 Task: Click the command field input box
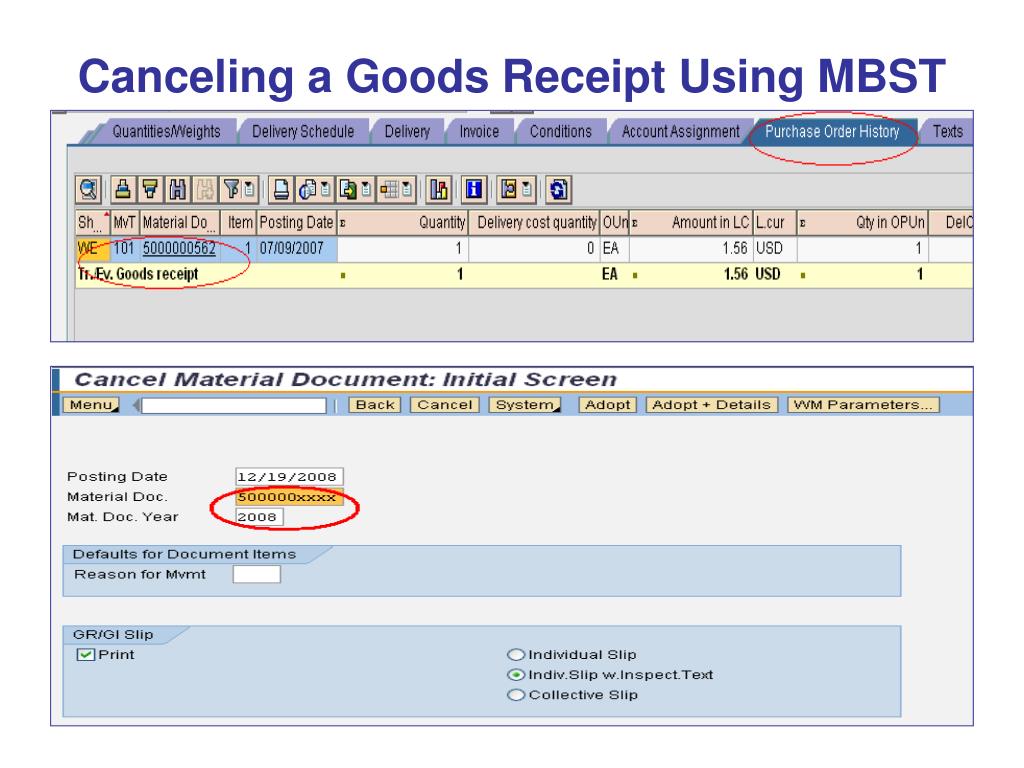pos(234,406)
